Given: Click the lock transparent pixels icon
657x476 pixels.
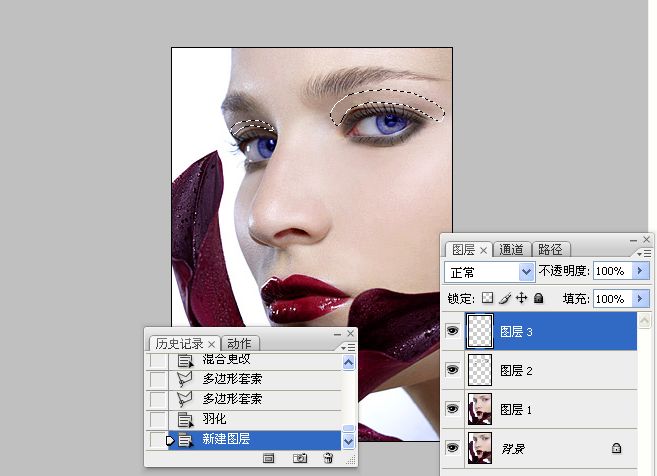Looking at the screenshot, I should (487, 298).
